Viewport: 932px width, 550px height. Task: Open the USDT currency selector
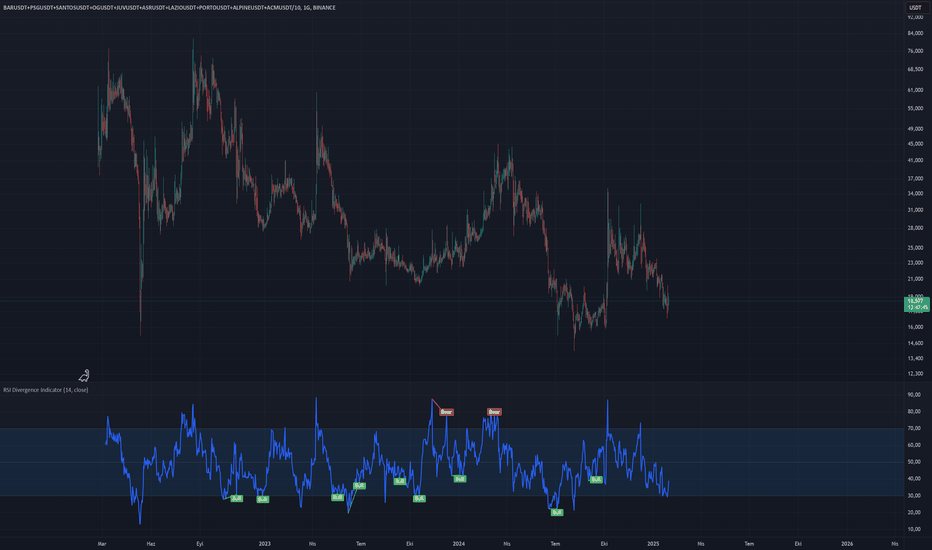pyautogui.click(x=915, y=8)
